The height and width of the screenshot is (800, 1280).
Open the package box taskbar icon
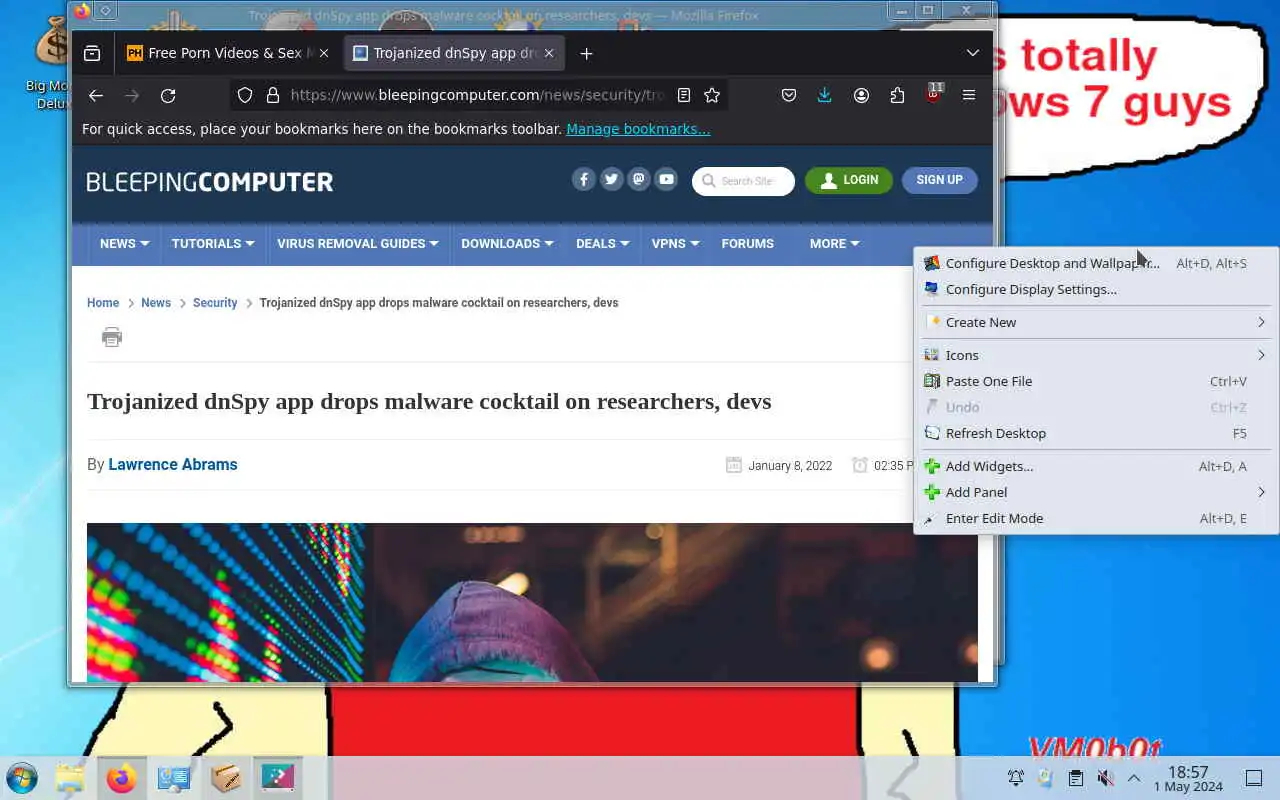pos(225,778)
